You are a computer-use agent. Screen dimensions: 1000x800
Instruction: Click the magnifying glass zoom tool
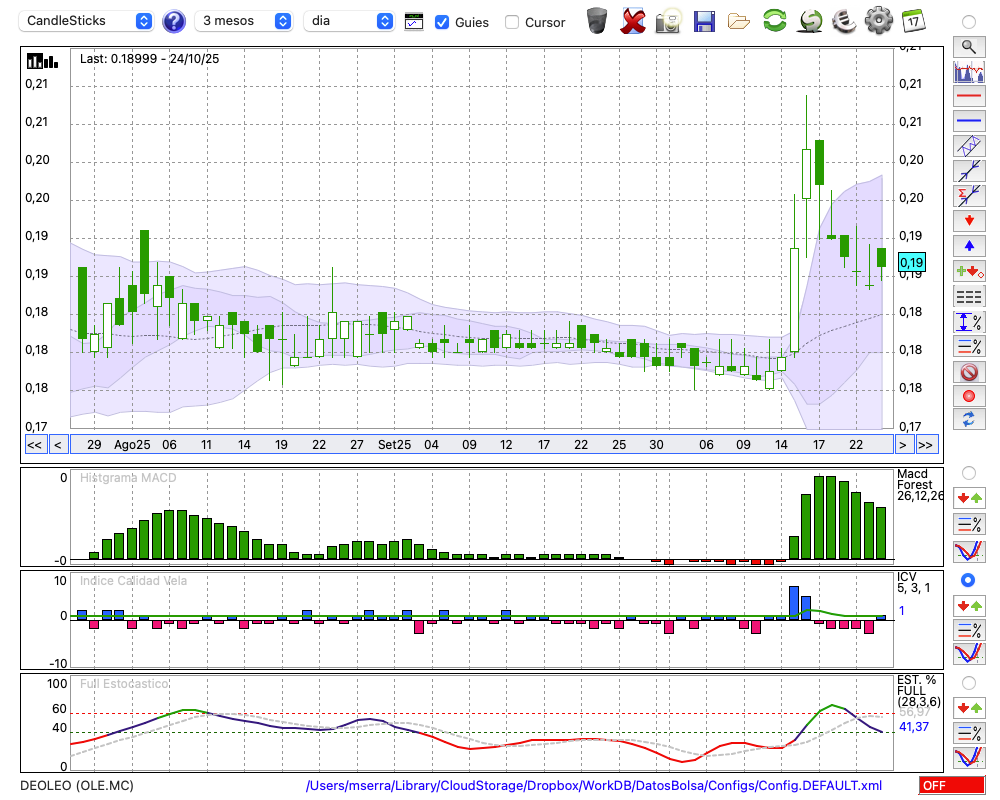[968, 46]
